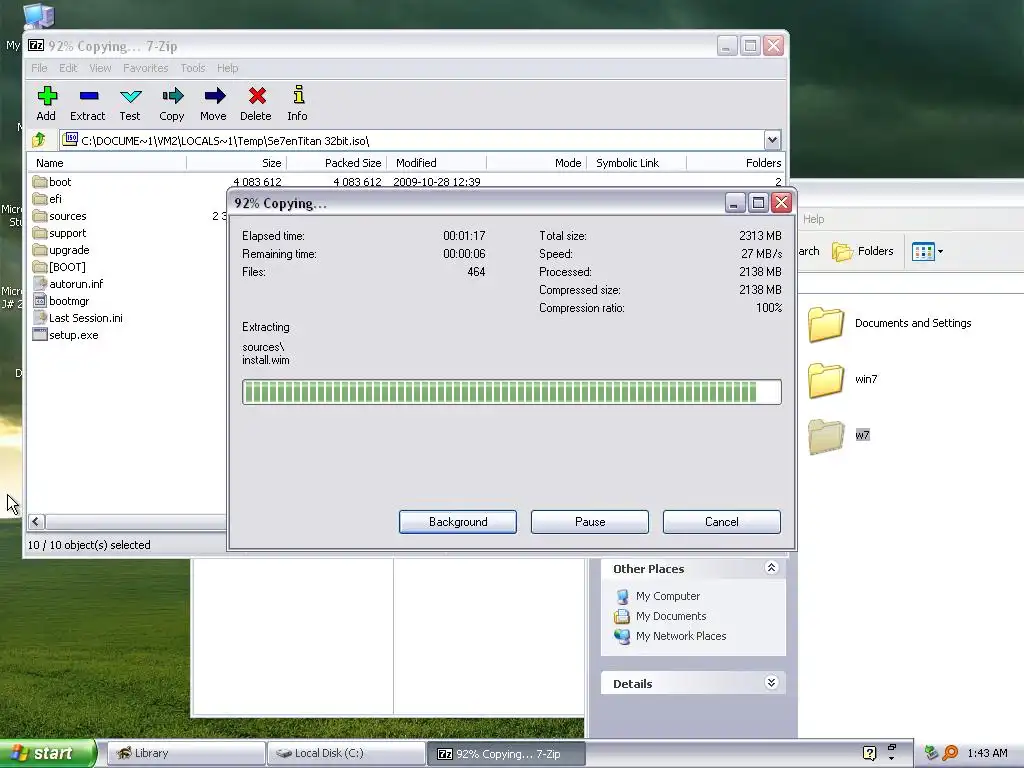Click the Add toolbar icon in 7-Zip
Image resolution: width=1024 pixels, height=768 pixels.
pyautogui.click(x=46, y=104)
